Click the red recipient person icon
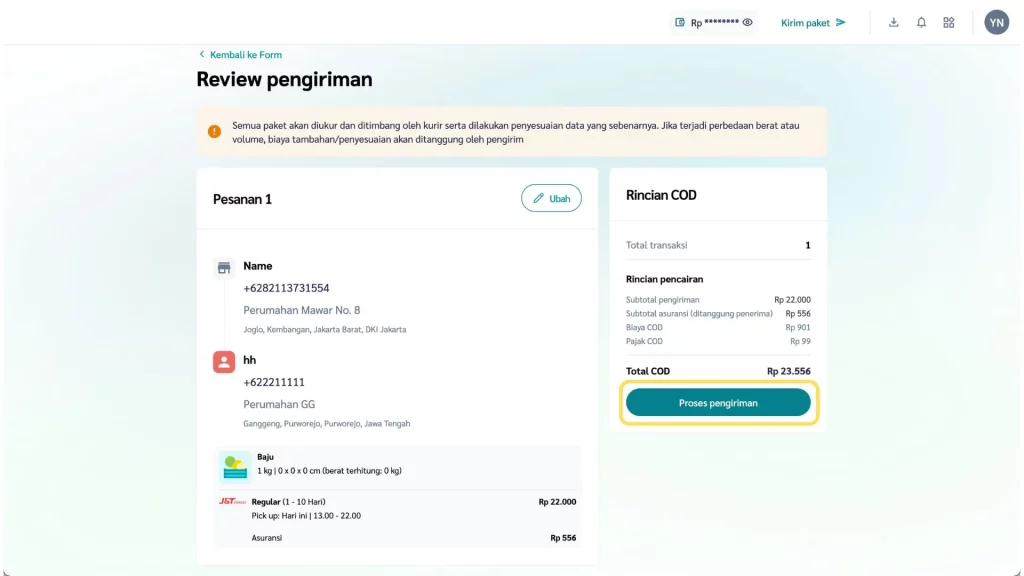Viewport: 1024px width, 576px height. 224,361
